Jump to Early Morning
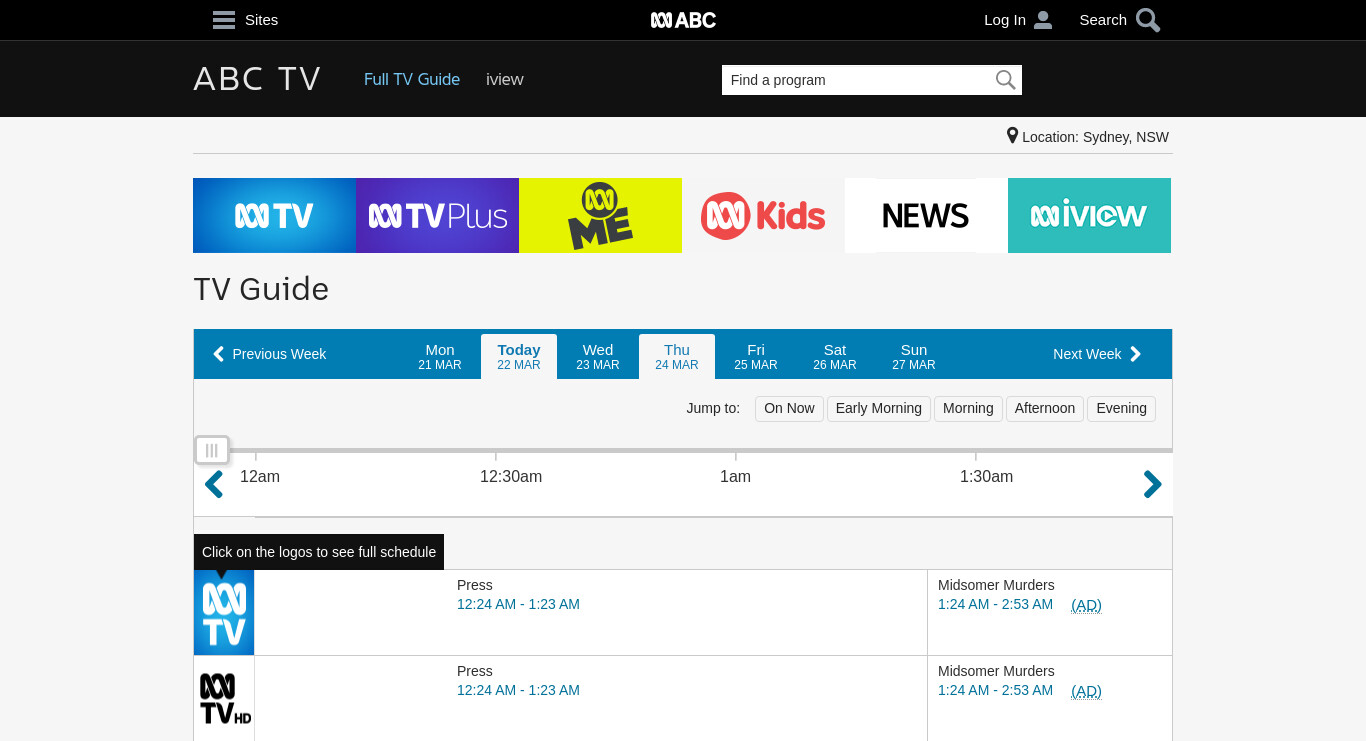 point(879,408)
